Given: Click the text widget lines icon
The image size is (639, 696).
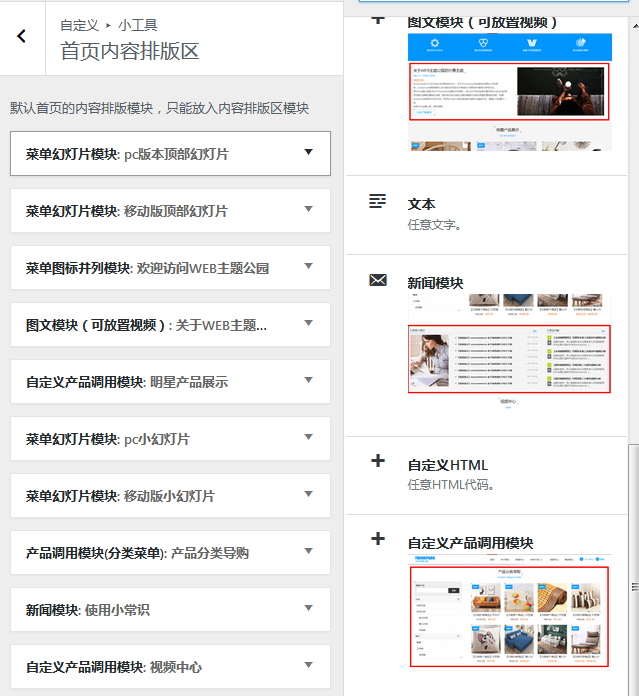Looking at the screenshot, I should click(x=378, y=201).
